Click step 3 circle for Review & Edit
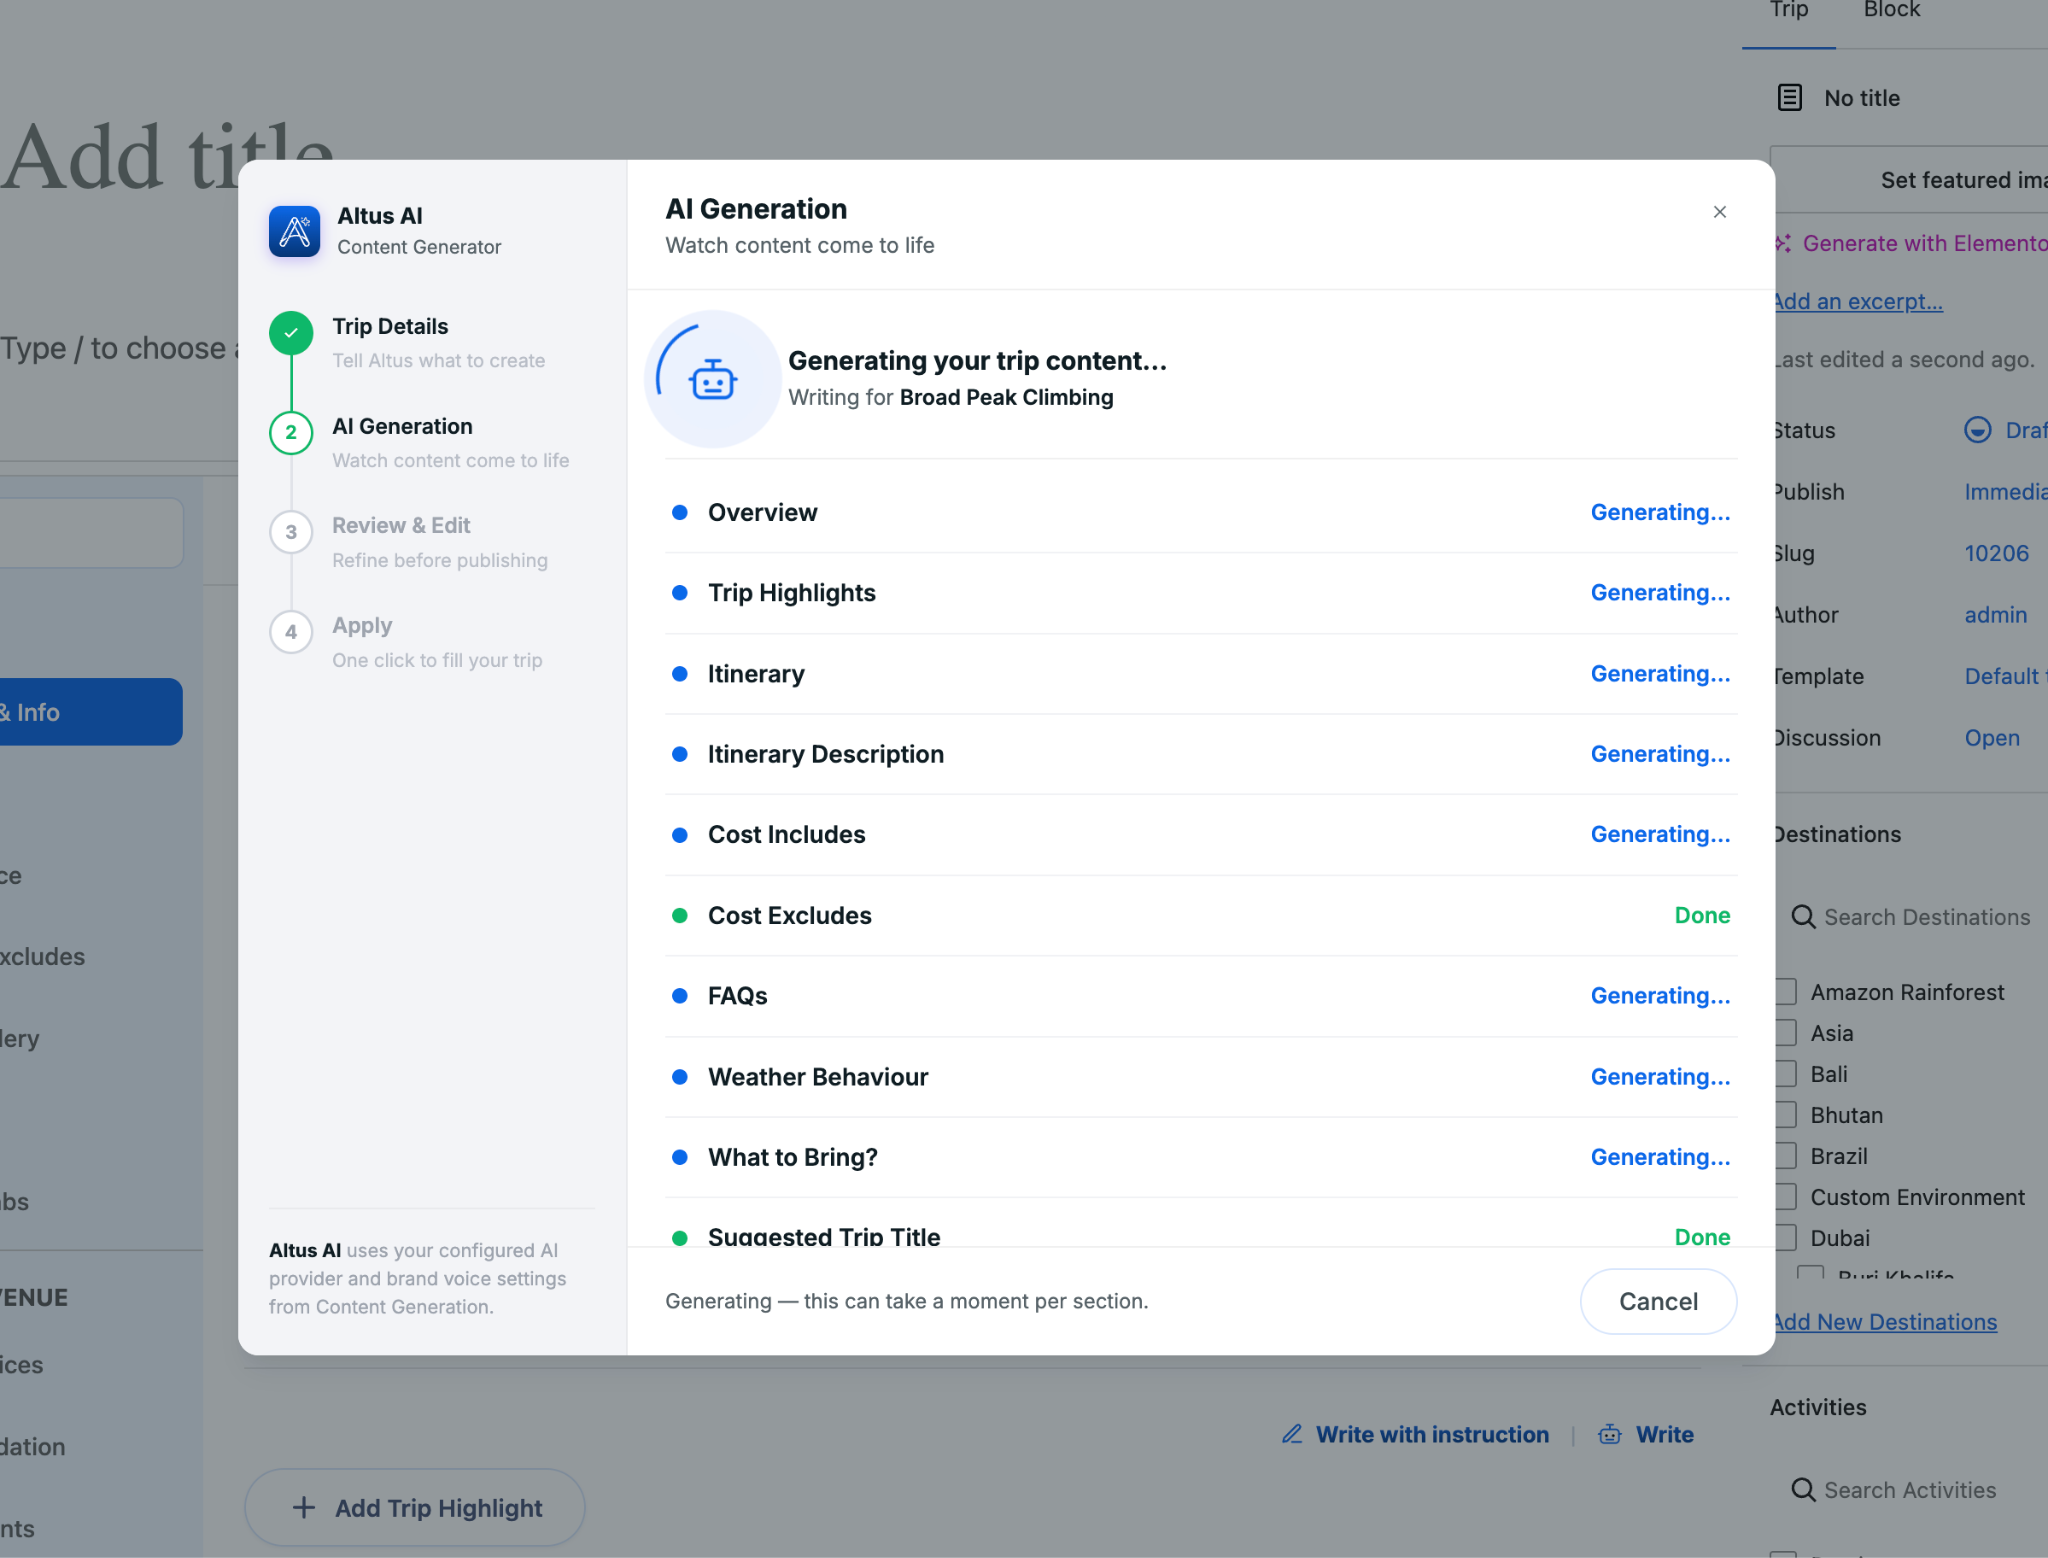Image resolution: width=2048 pixels, height=1558 pixels. coord(291,532)
